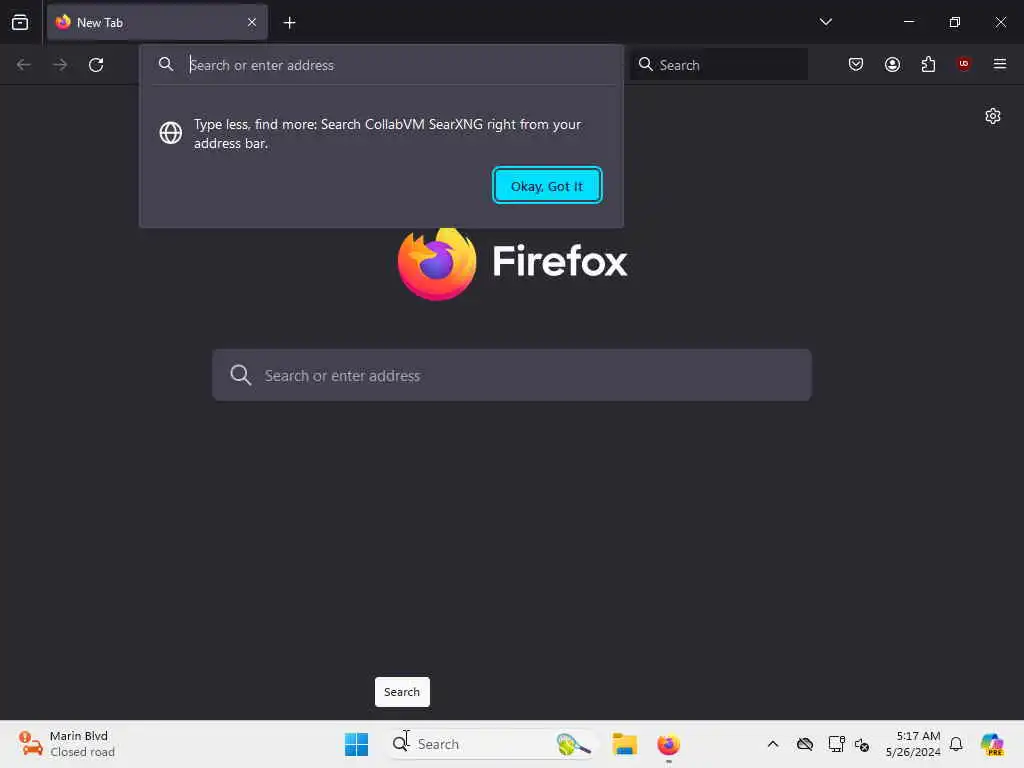Image resolution: width=1024 pixels, height=768 pixels.
Task: Click the toolbar Search box
Action: [x=718, y=65]
